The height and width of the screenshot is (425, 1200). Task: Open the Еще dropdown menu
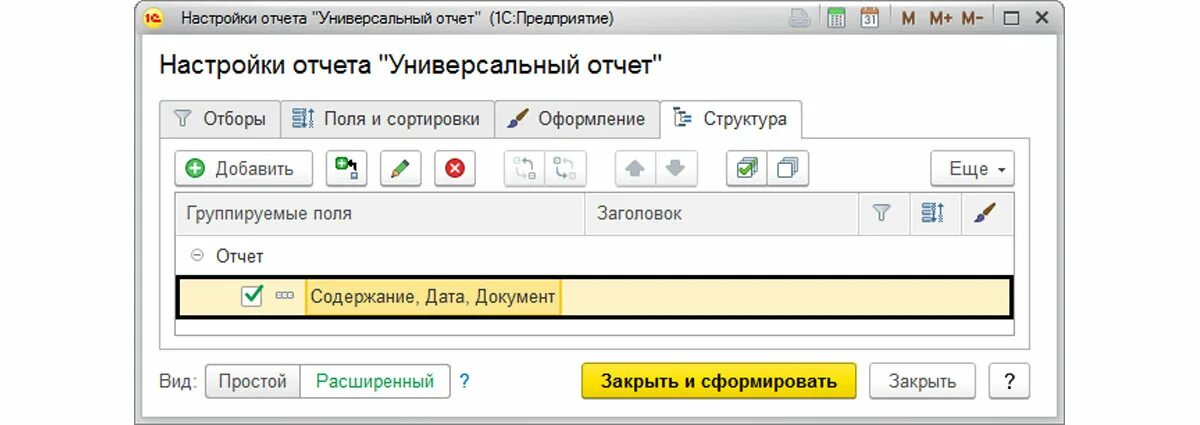pos(972,169)
